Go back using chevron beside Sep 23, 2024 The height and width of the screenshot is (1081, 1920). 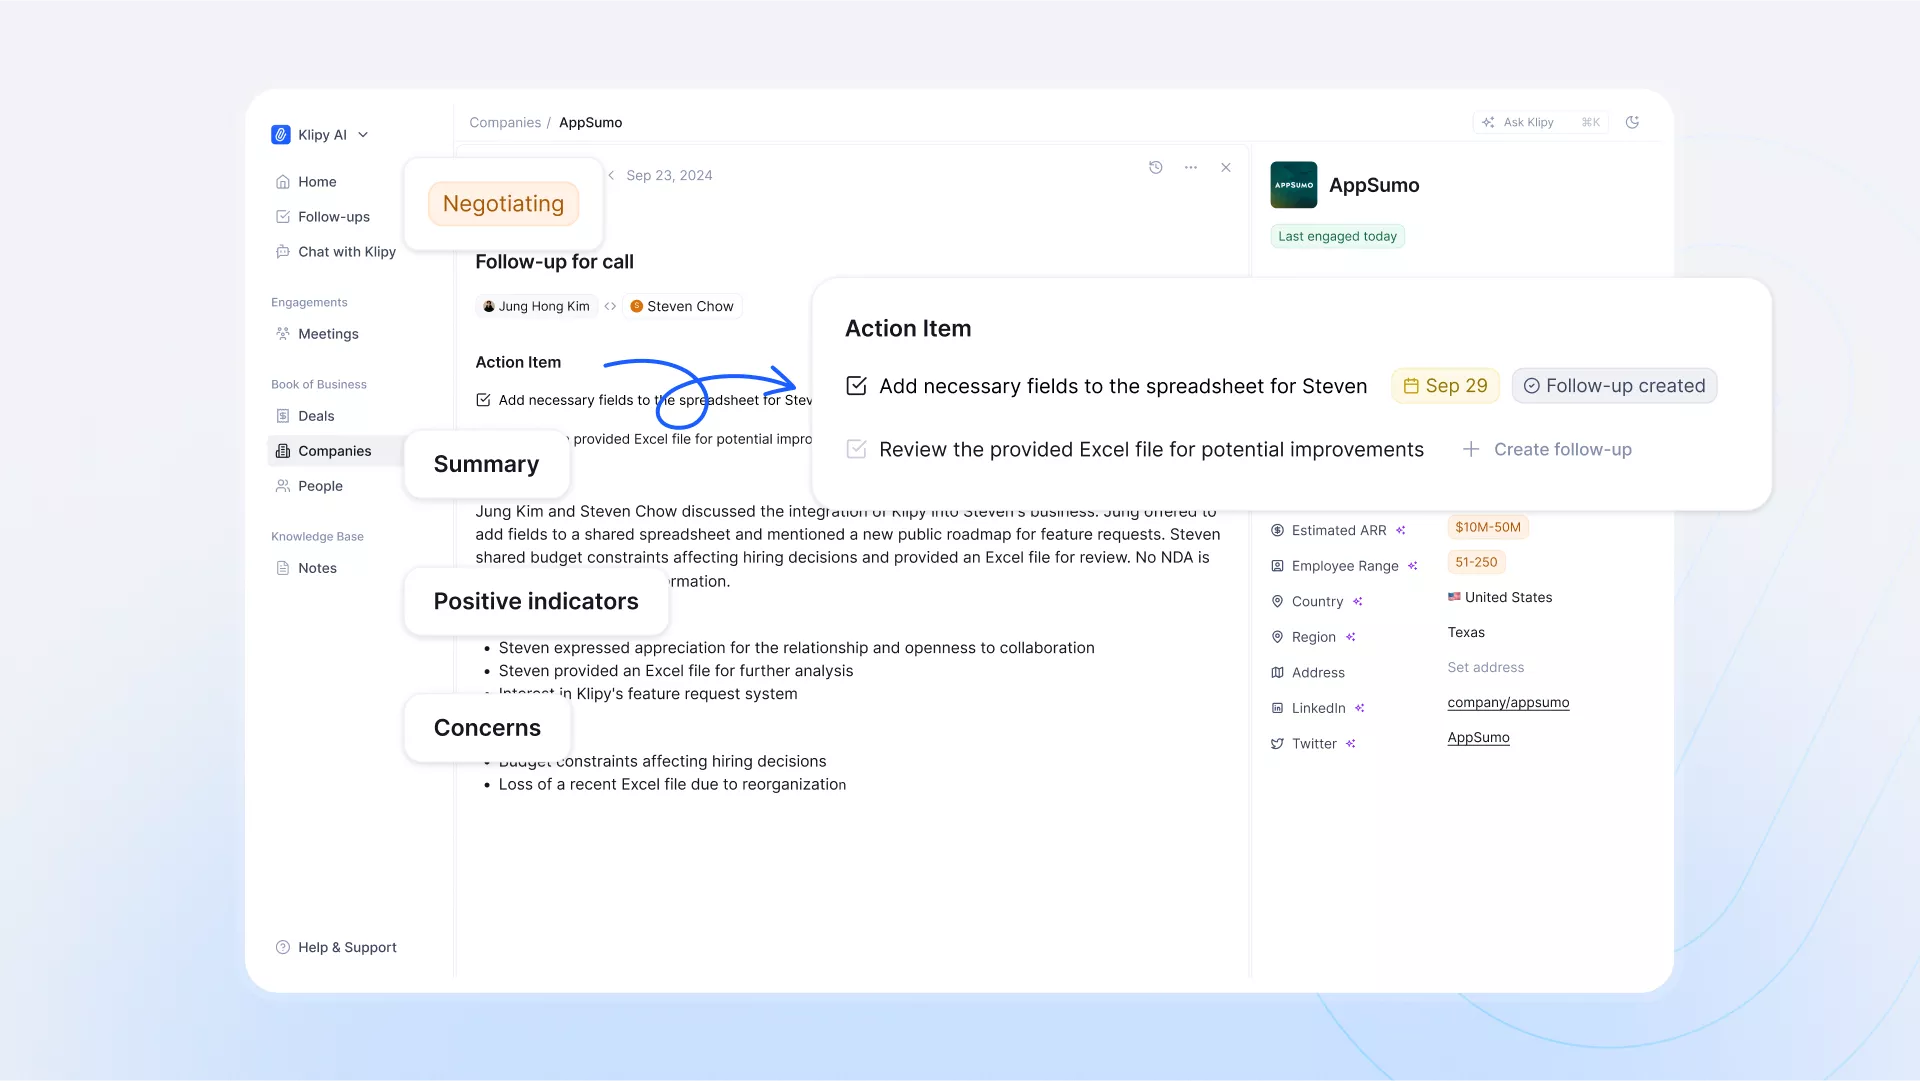click(611, 175)
